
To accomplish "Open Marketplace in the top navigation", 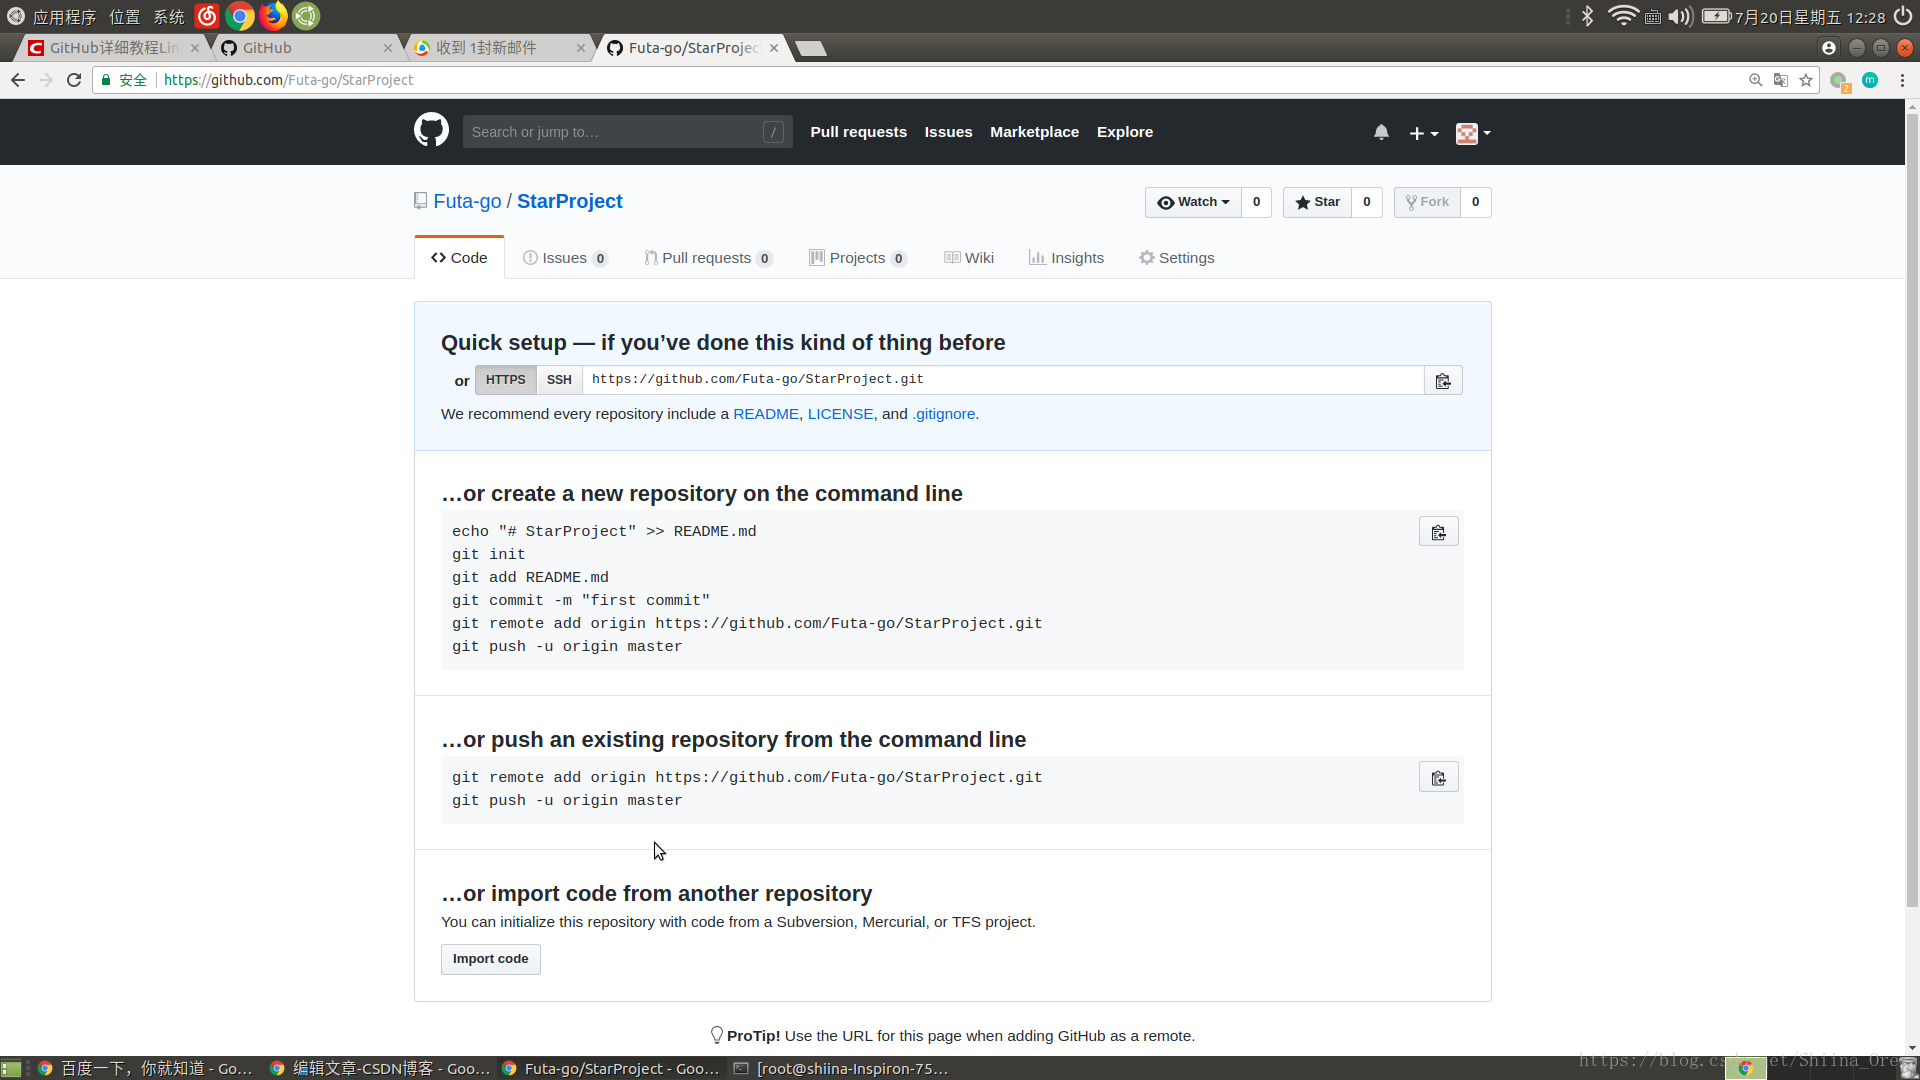I will tap(1034, 132).
